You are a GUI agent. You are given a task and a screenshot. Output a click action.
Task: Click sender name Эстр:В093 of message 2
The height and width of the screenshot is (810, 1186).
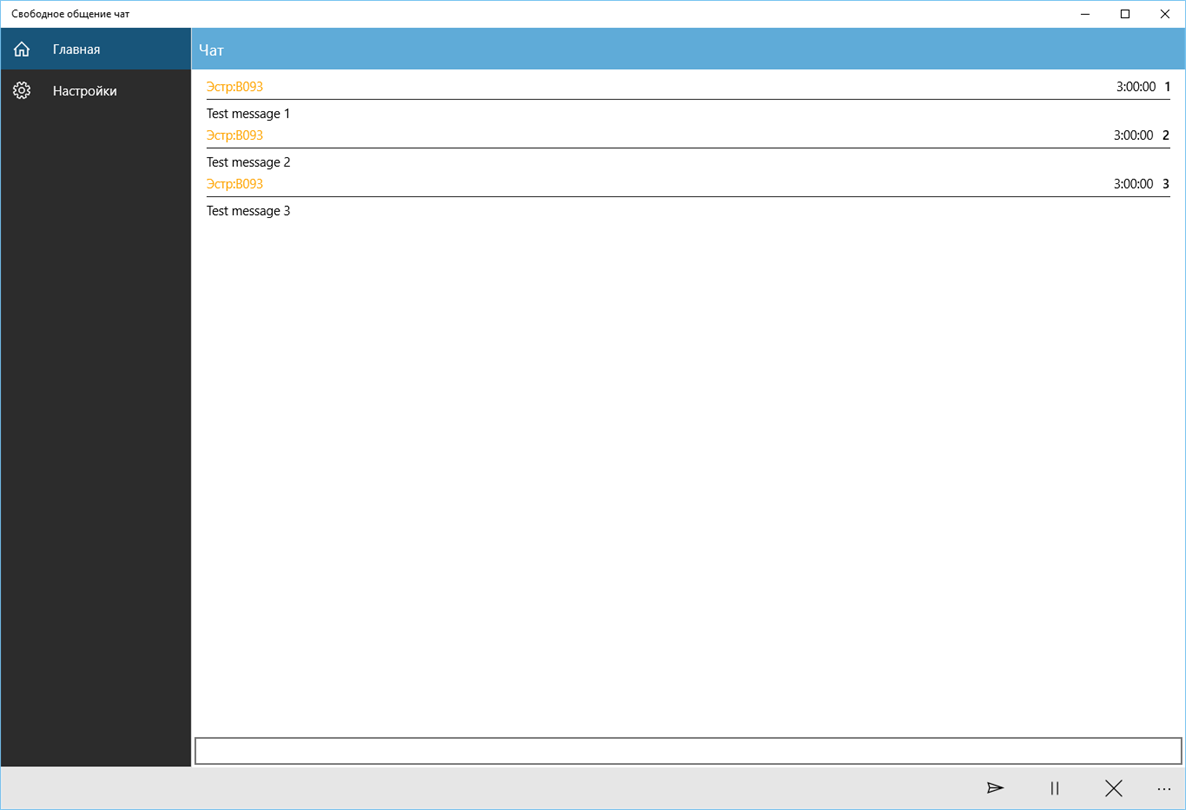point(234,135)
